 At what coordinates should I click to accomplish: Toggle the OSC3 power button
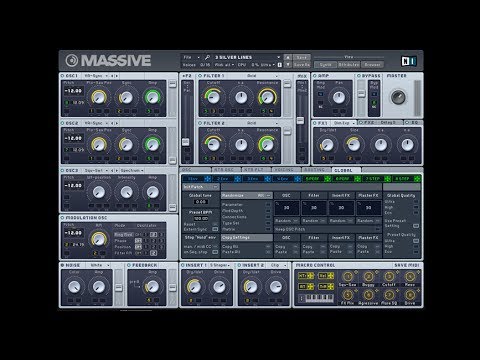[63, 171]
